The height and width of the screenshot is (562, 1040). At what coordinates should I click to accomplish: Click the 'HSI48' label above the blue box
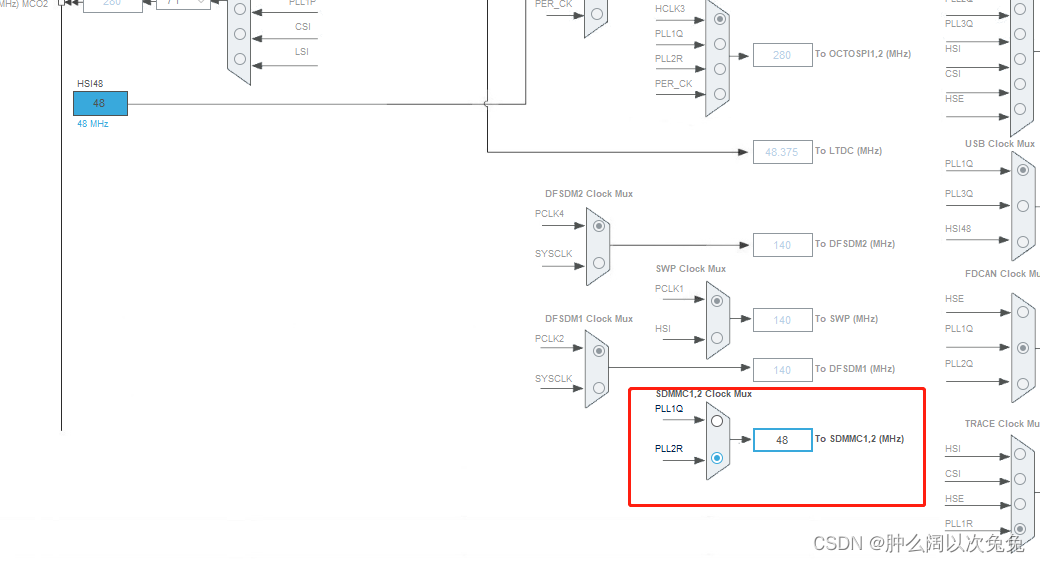(90, 84)
